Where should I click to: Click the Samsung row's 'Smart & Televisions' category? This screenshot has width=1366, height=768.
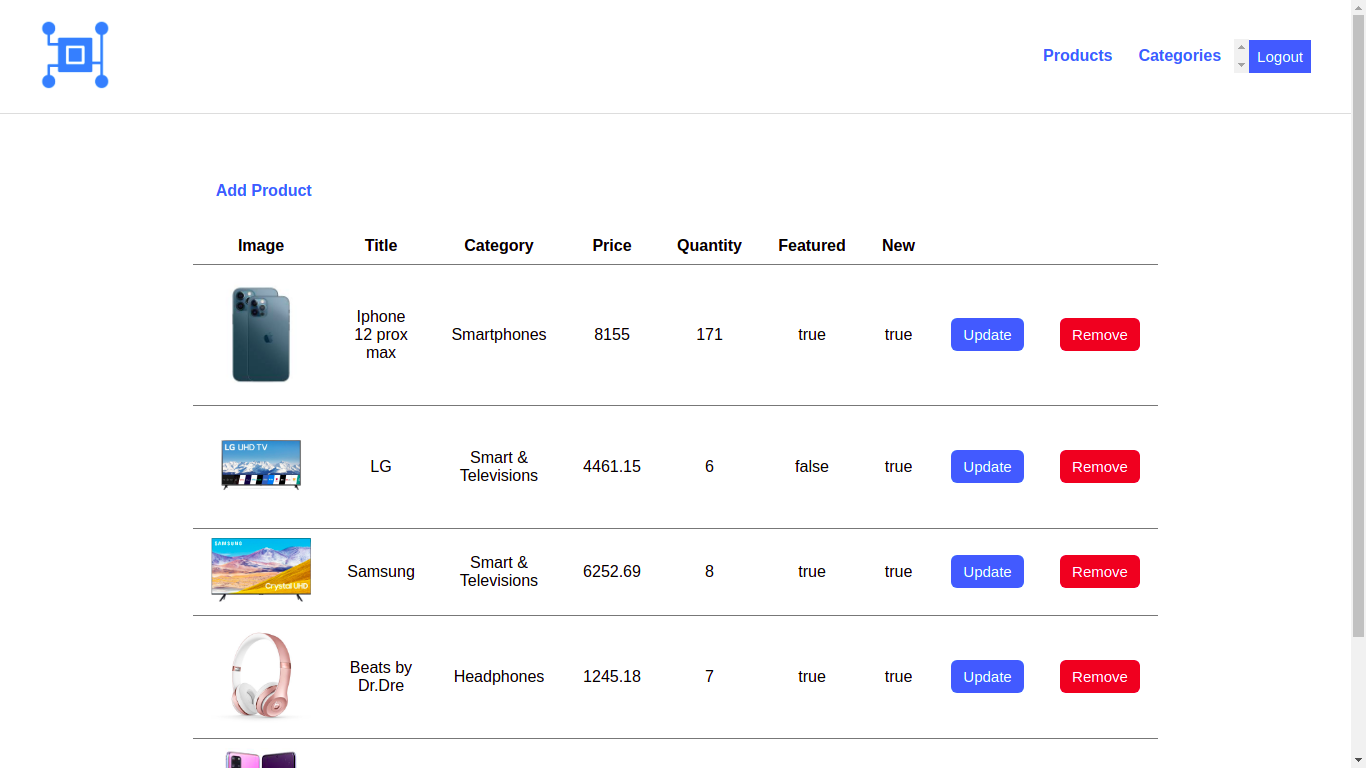(x=499, y=572)
